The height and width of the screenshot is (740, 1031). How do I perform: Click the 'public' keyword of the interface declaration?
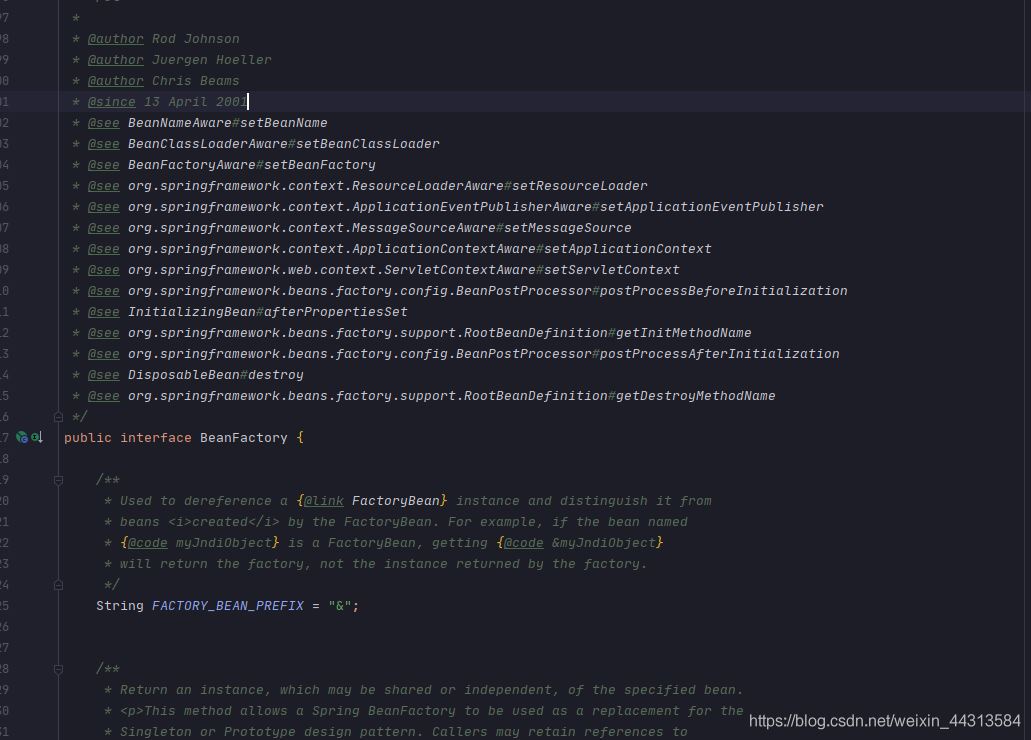click(87, 438)
